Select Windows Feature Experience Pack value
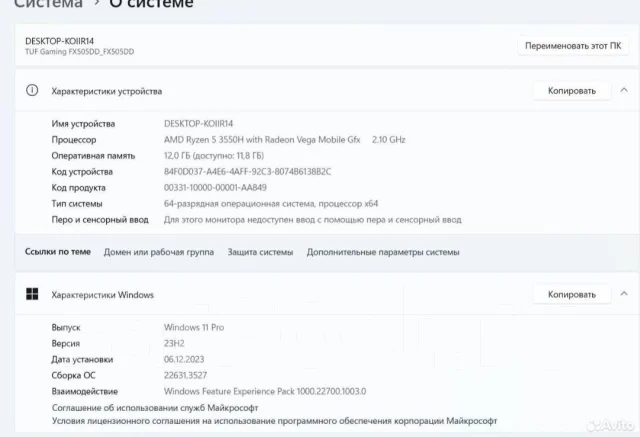 (265, 391)
